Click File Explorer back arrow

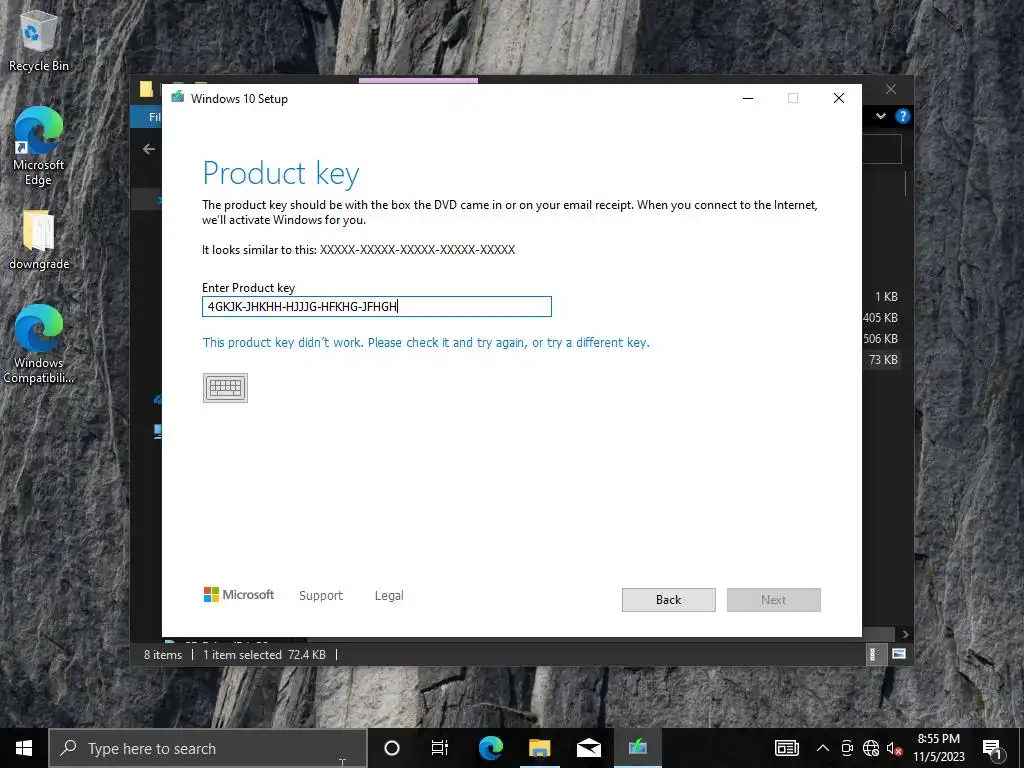click(149, 149)
